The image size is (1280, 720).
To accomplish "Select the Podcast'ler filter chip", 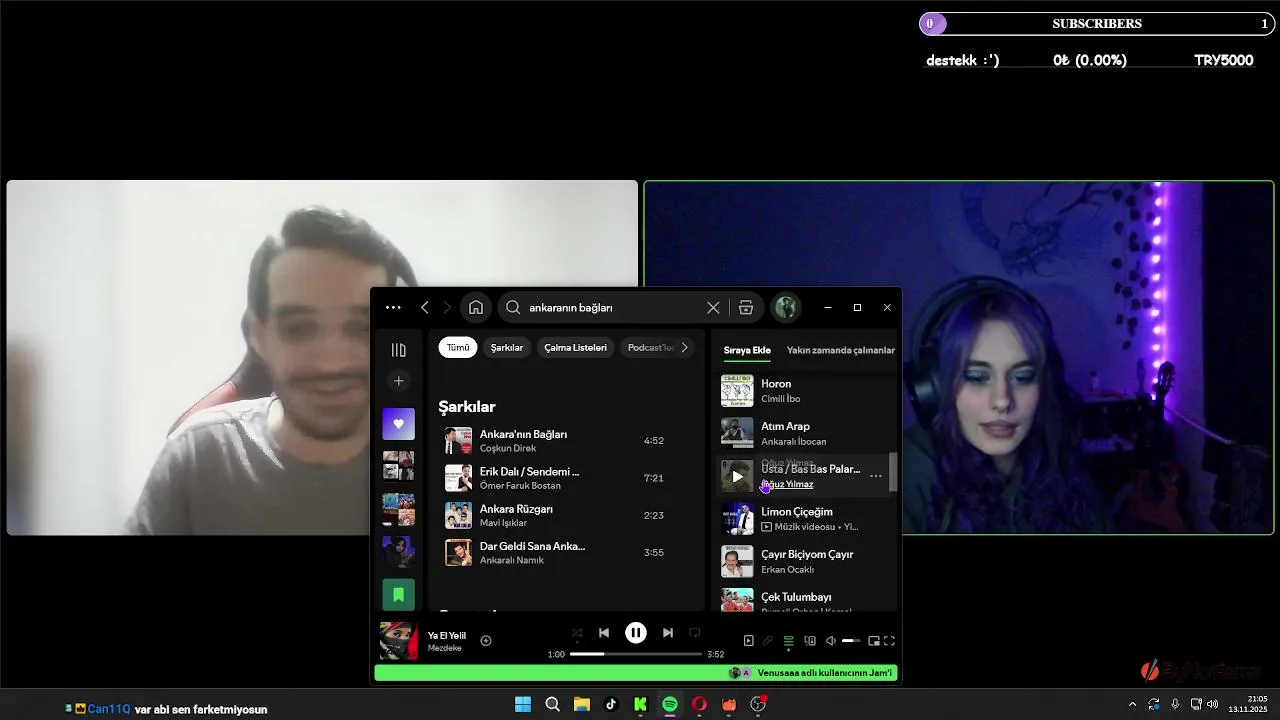I will point(650,348).
